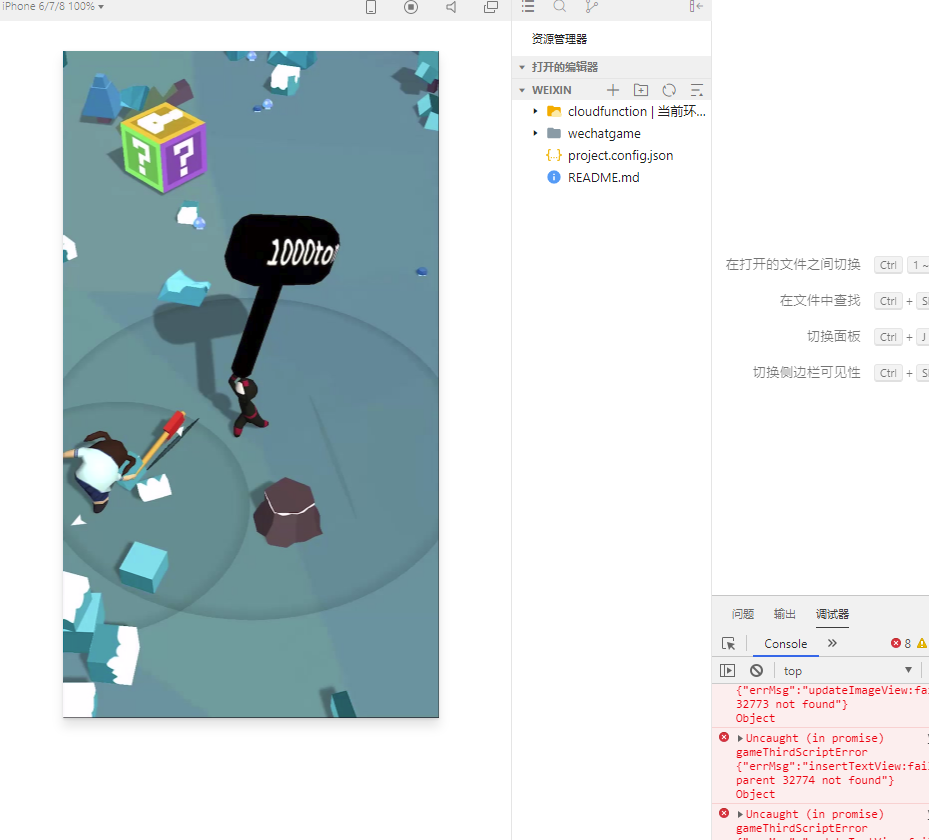
Task: Click 资源管理器 panel title
Action: [559, 39]
